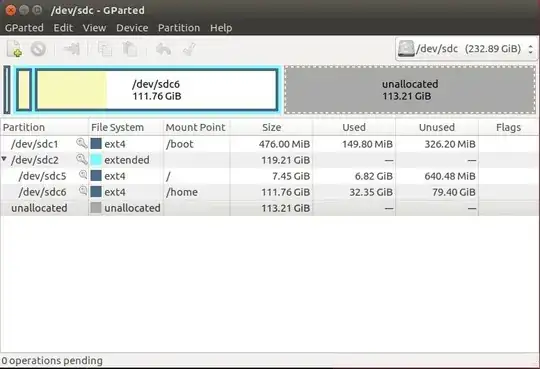Screen dimensions: 540x369
Task: Click the Mount Point column header
Action: 196,127
